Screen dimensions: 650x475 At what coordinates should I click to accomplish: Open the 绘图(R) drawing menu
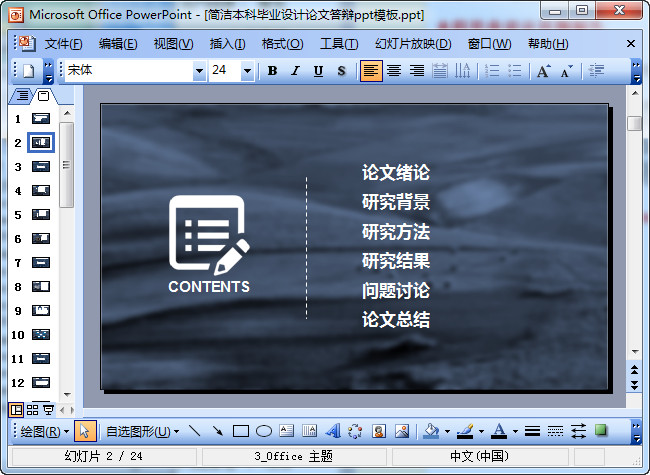point(44,431)
